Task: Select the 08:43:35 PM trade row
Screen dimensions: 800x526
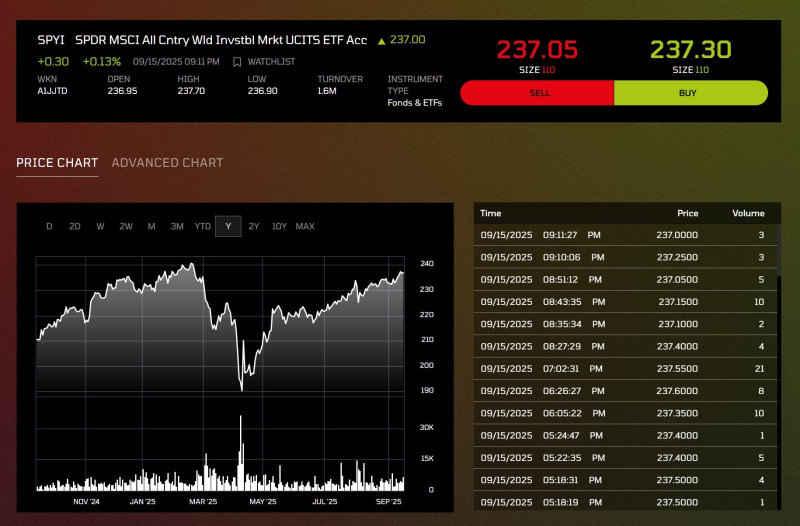Action: [625, 302]
